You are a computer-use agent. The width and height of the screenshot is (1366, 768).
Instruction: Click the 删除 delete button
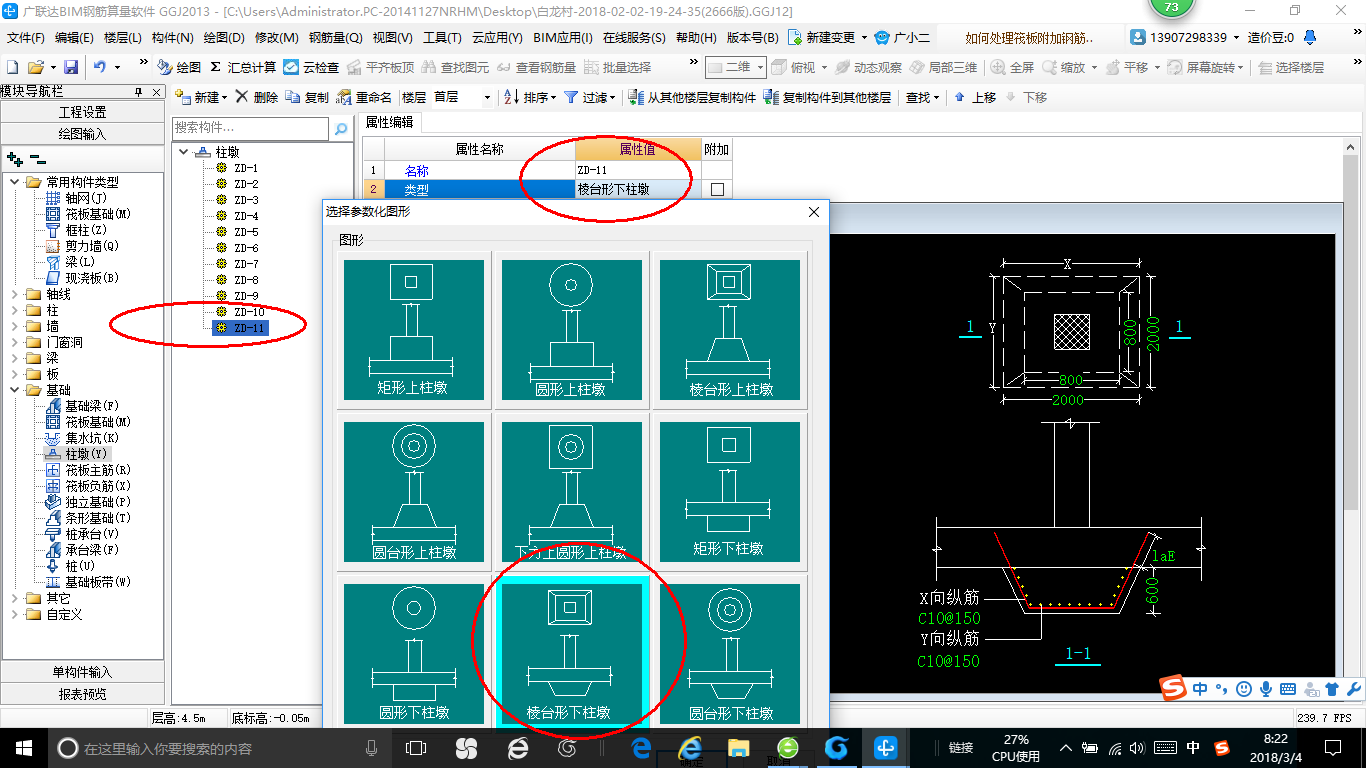click(257, 97)
